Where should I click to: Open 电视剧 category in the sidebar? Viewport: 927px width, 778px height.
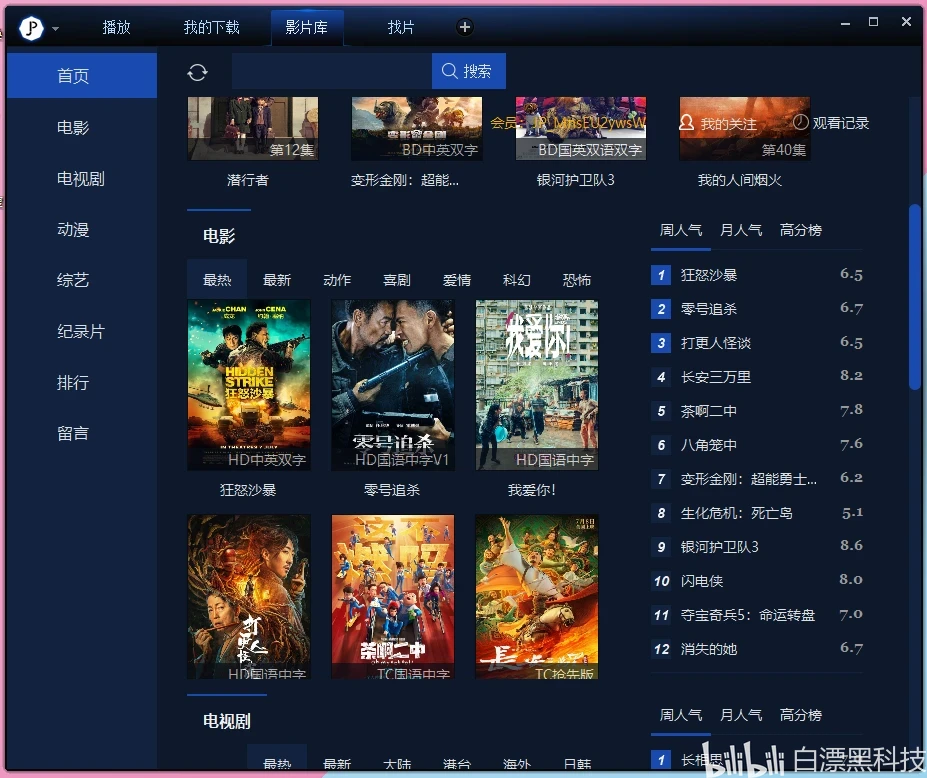(x=82, y=178)
